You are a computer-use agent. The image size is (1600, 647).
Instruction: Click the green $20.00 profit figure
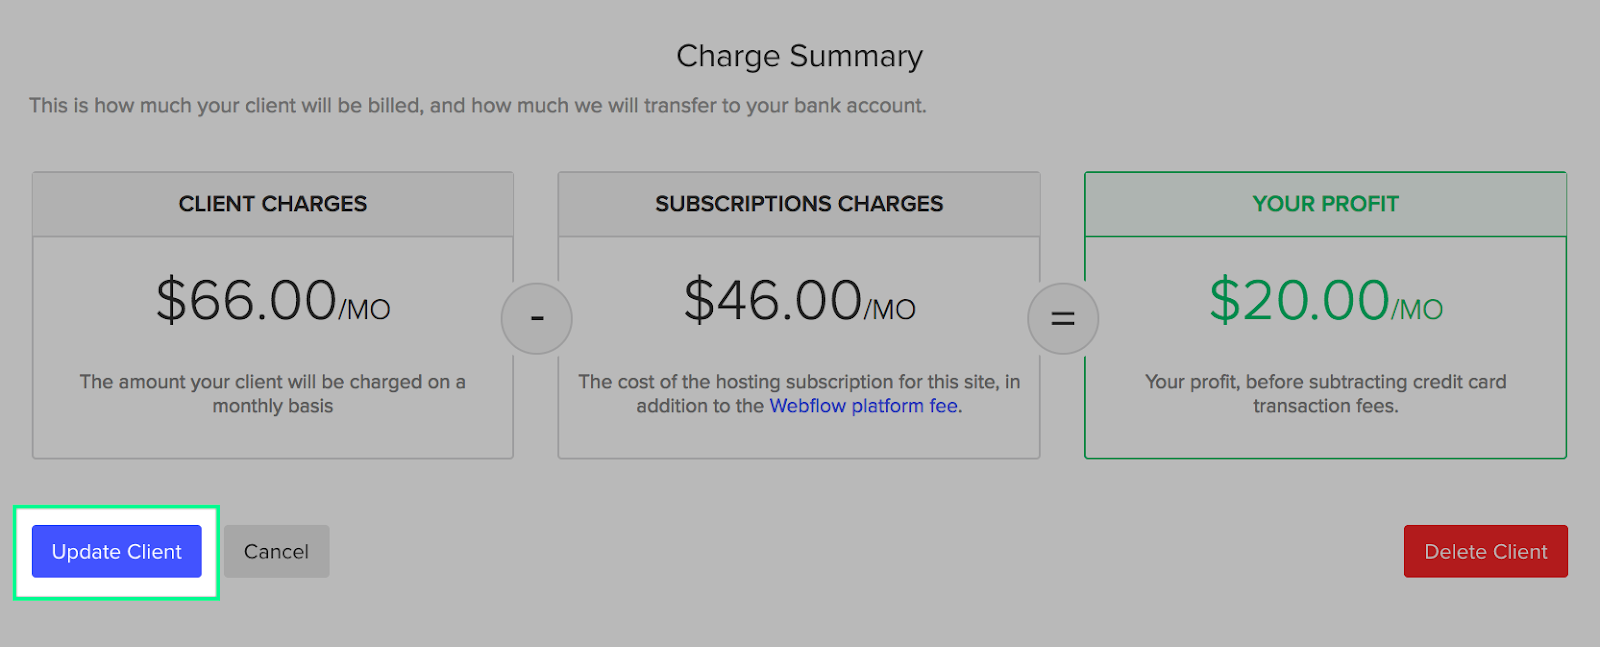tap(1299, 300)
